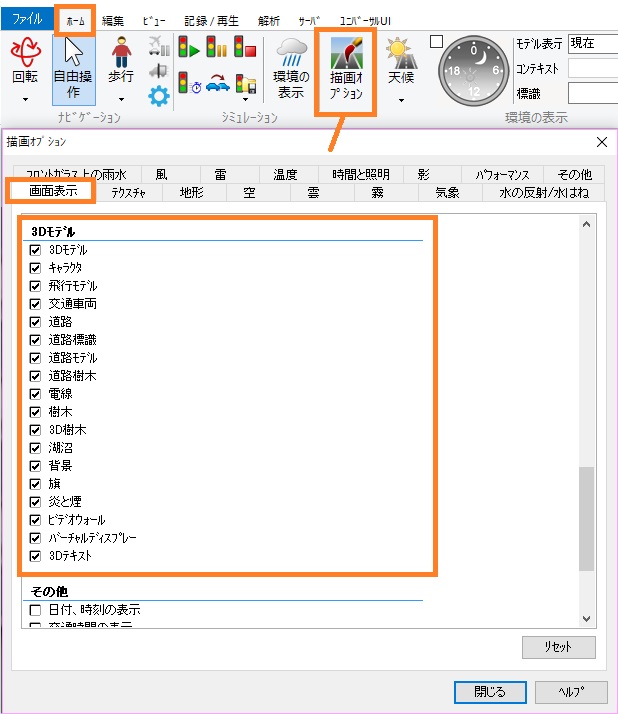Image resolution: width=618 pixels, height=714 pixels.
Task: Toggle ビデオウォール checkbox
Action: point(35,520)
